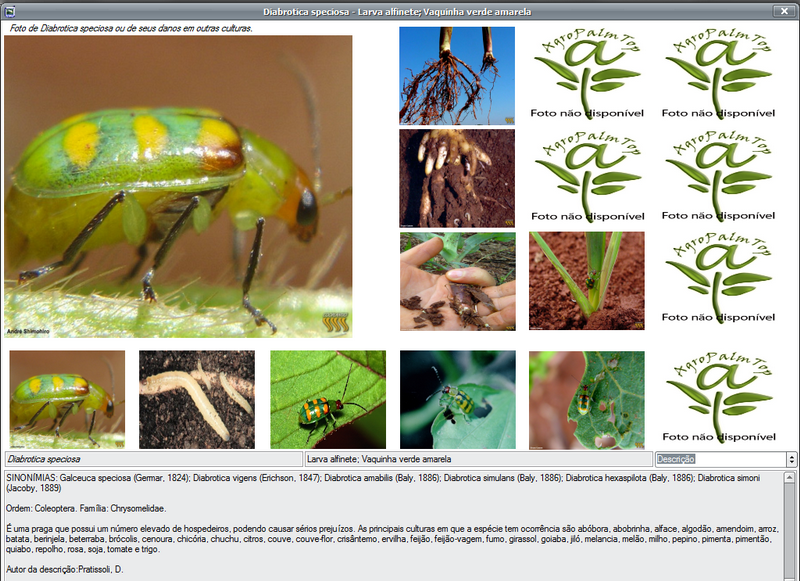
Task: Select the photo of a hand holding soil
Action: click(458, 281)
